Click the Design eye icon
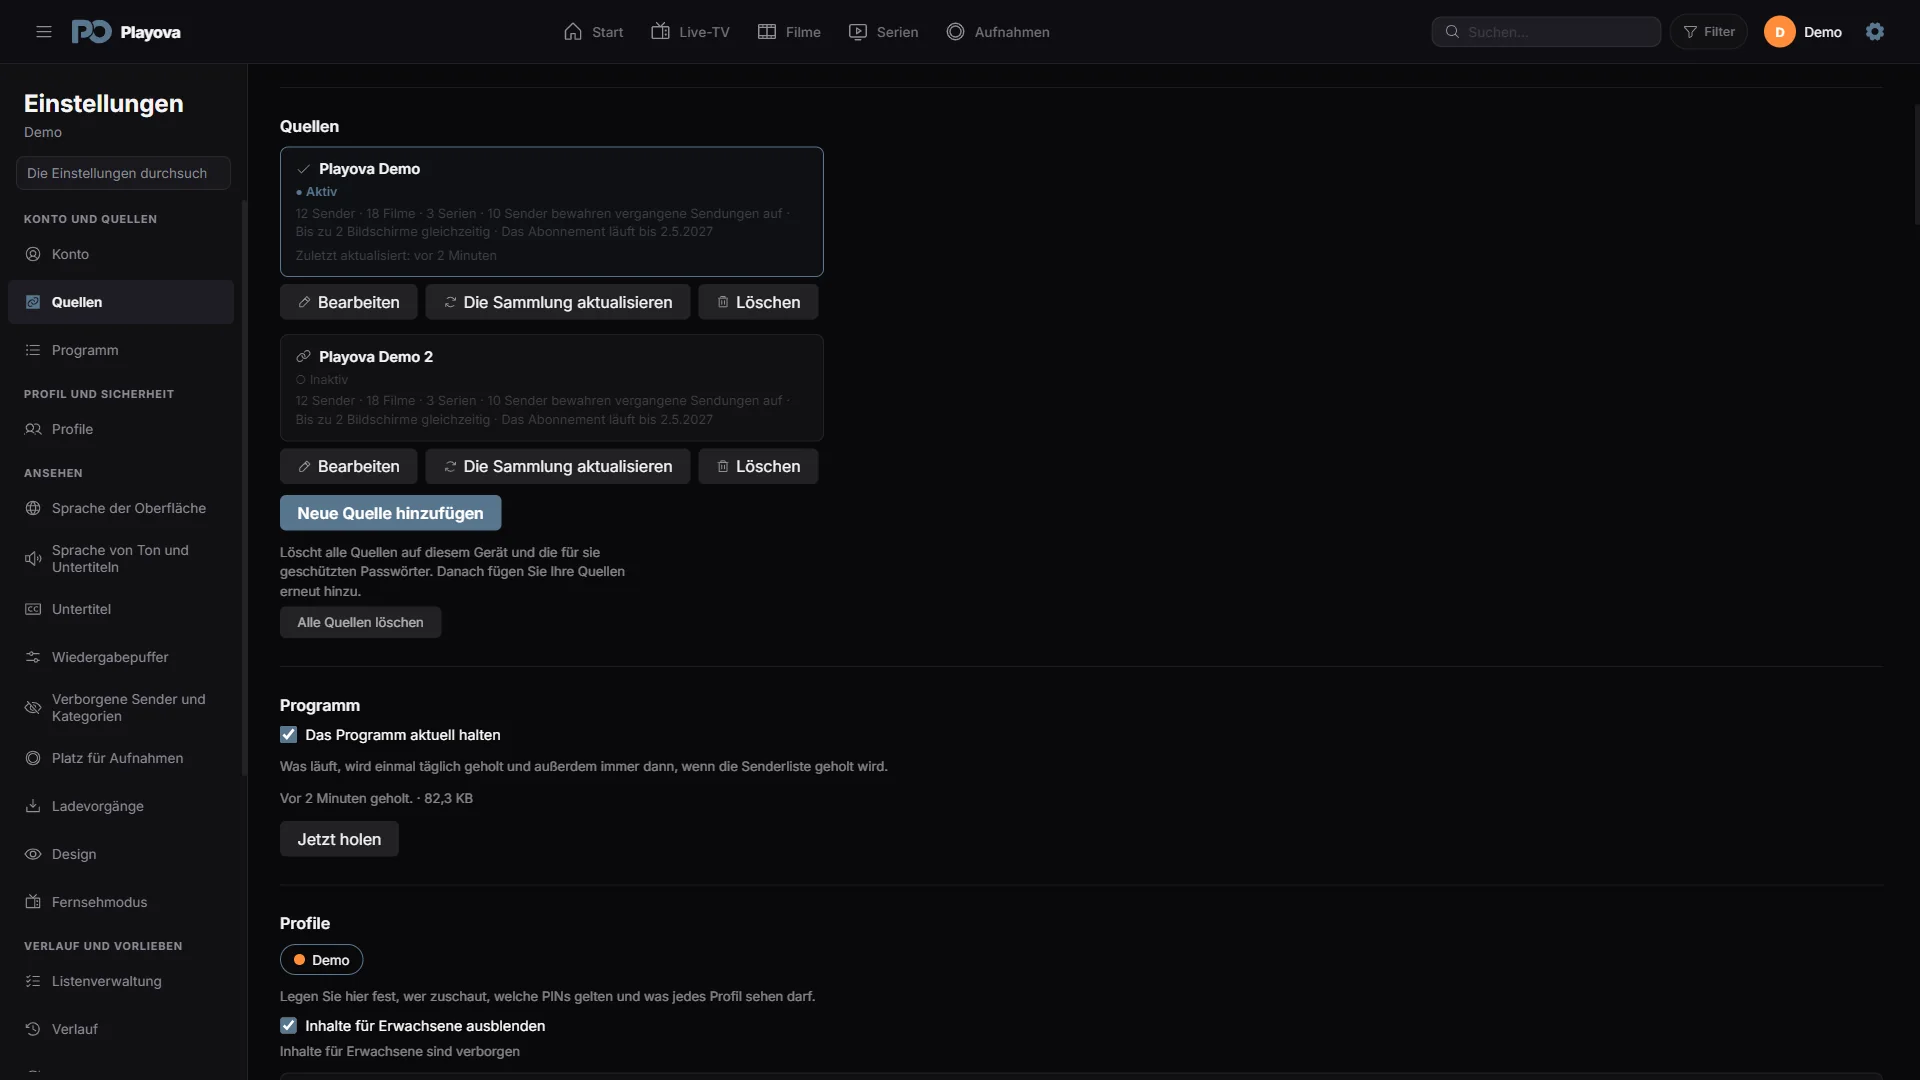1920x1080 pixels. pyautogui.click(x=33, y=854)
